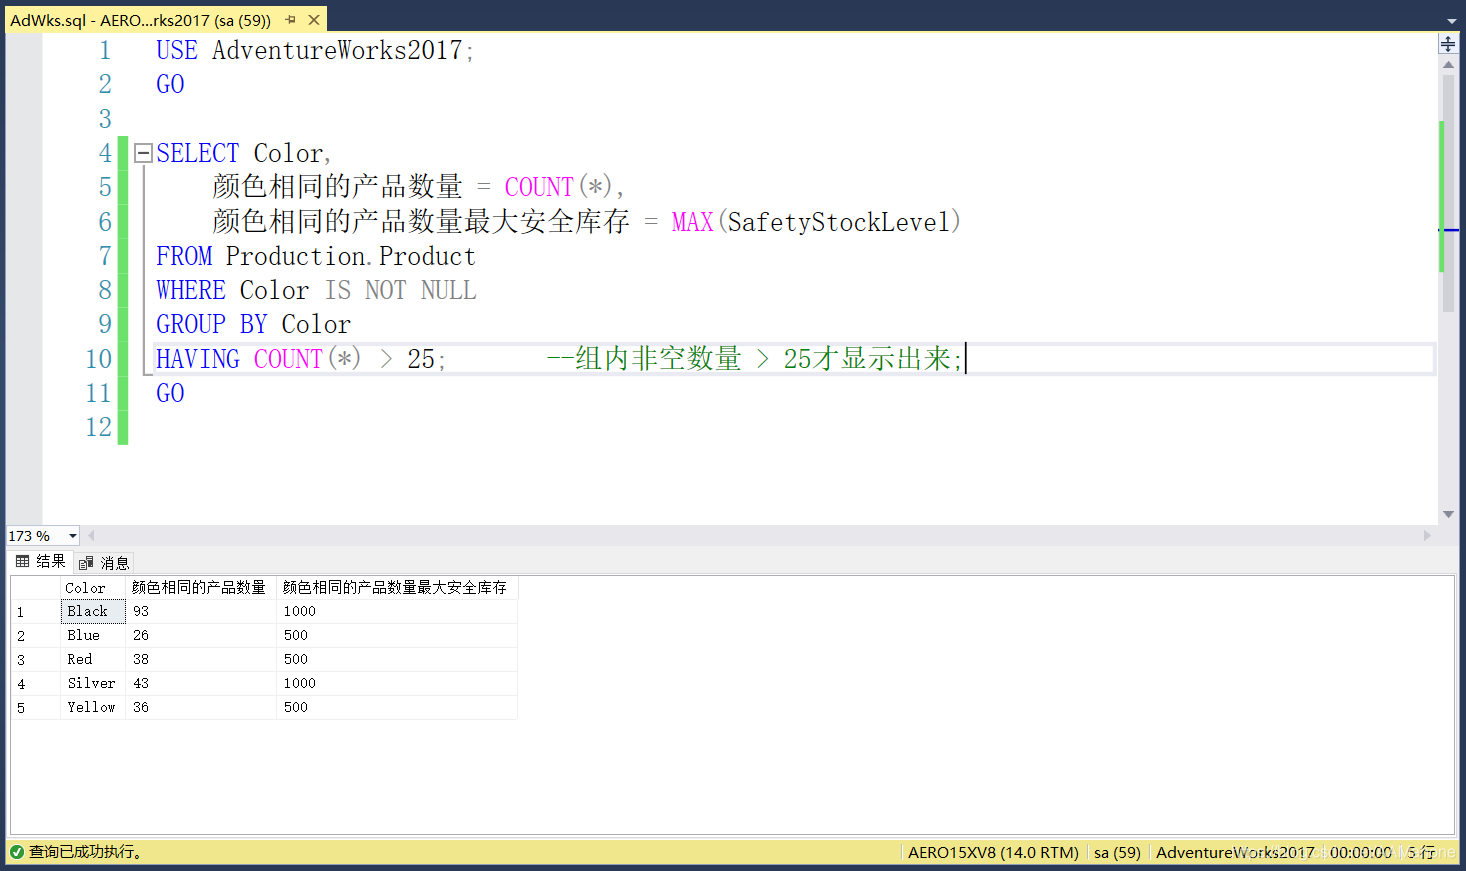Click the 颜色相同的产品数量最大安全库存 column header
The height and width of the screenshot is (871, 1466).
click(397, 588)
